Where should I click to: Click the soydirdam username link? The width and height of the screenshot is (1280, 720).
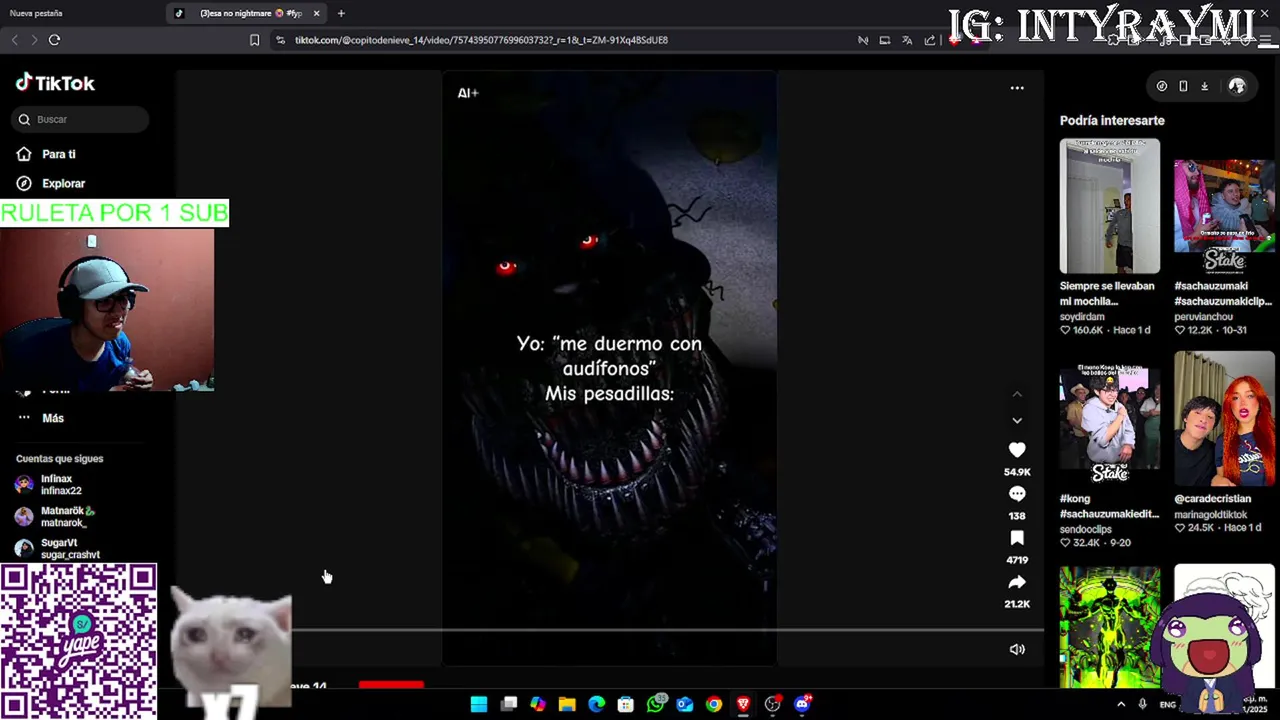tap(1082, 317)
